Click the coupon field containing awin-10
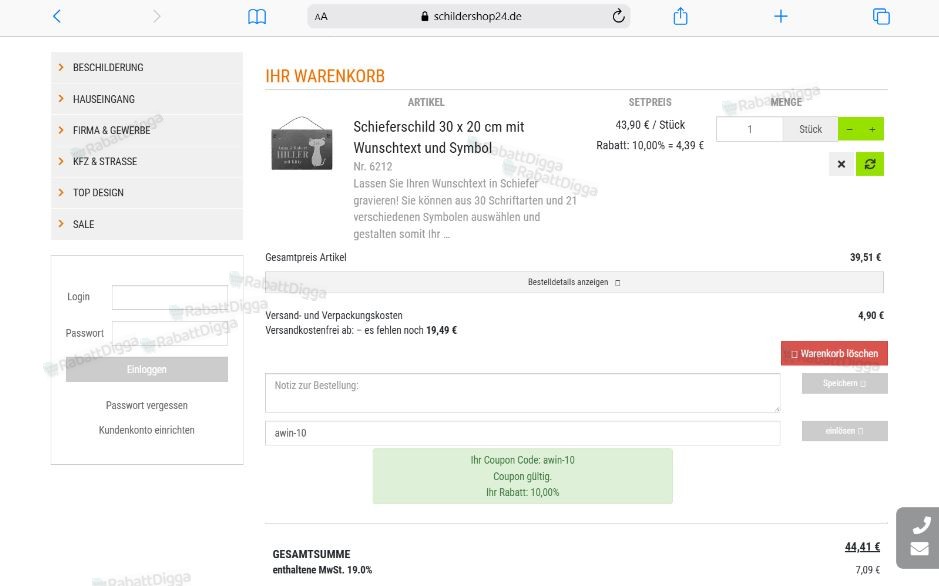The width and height of the screenshot is (939, 586). (x=522, y=433)
